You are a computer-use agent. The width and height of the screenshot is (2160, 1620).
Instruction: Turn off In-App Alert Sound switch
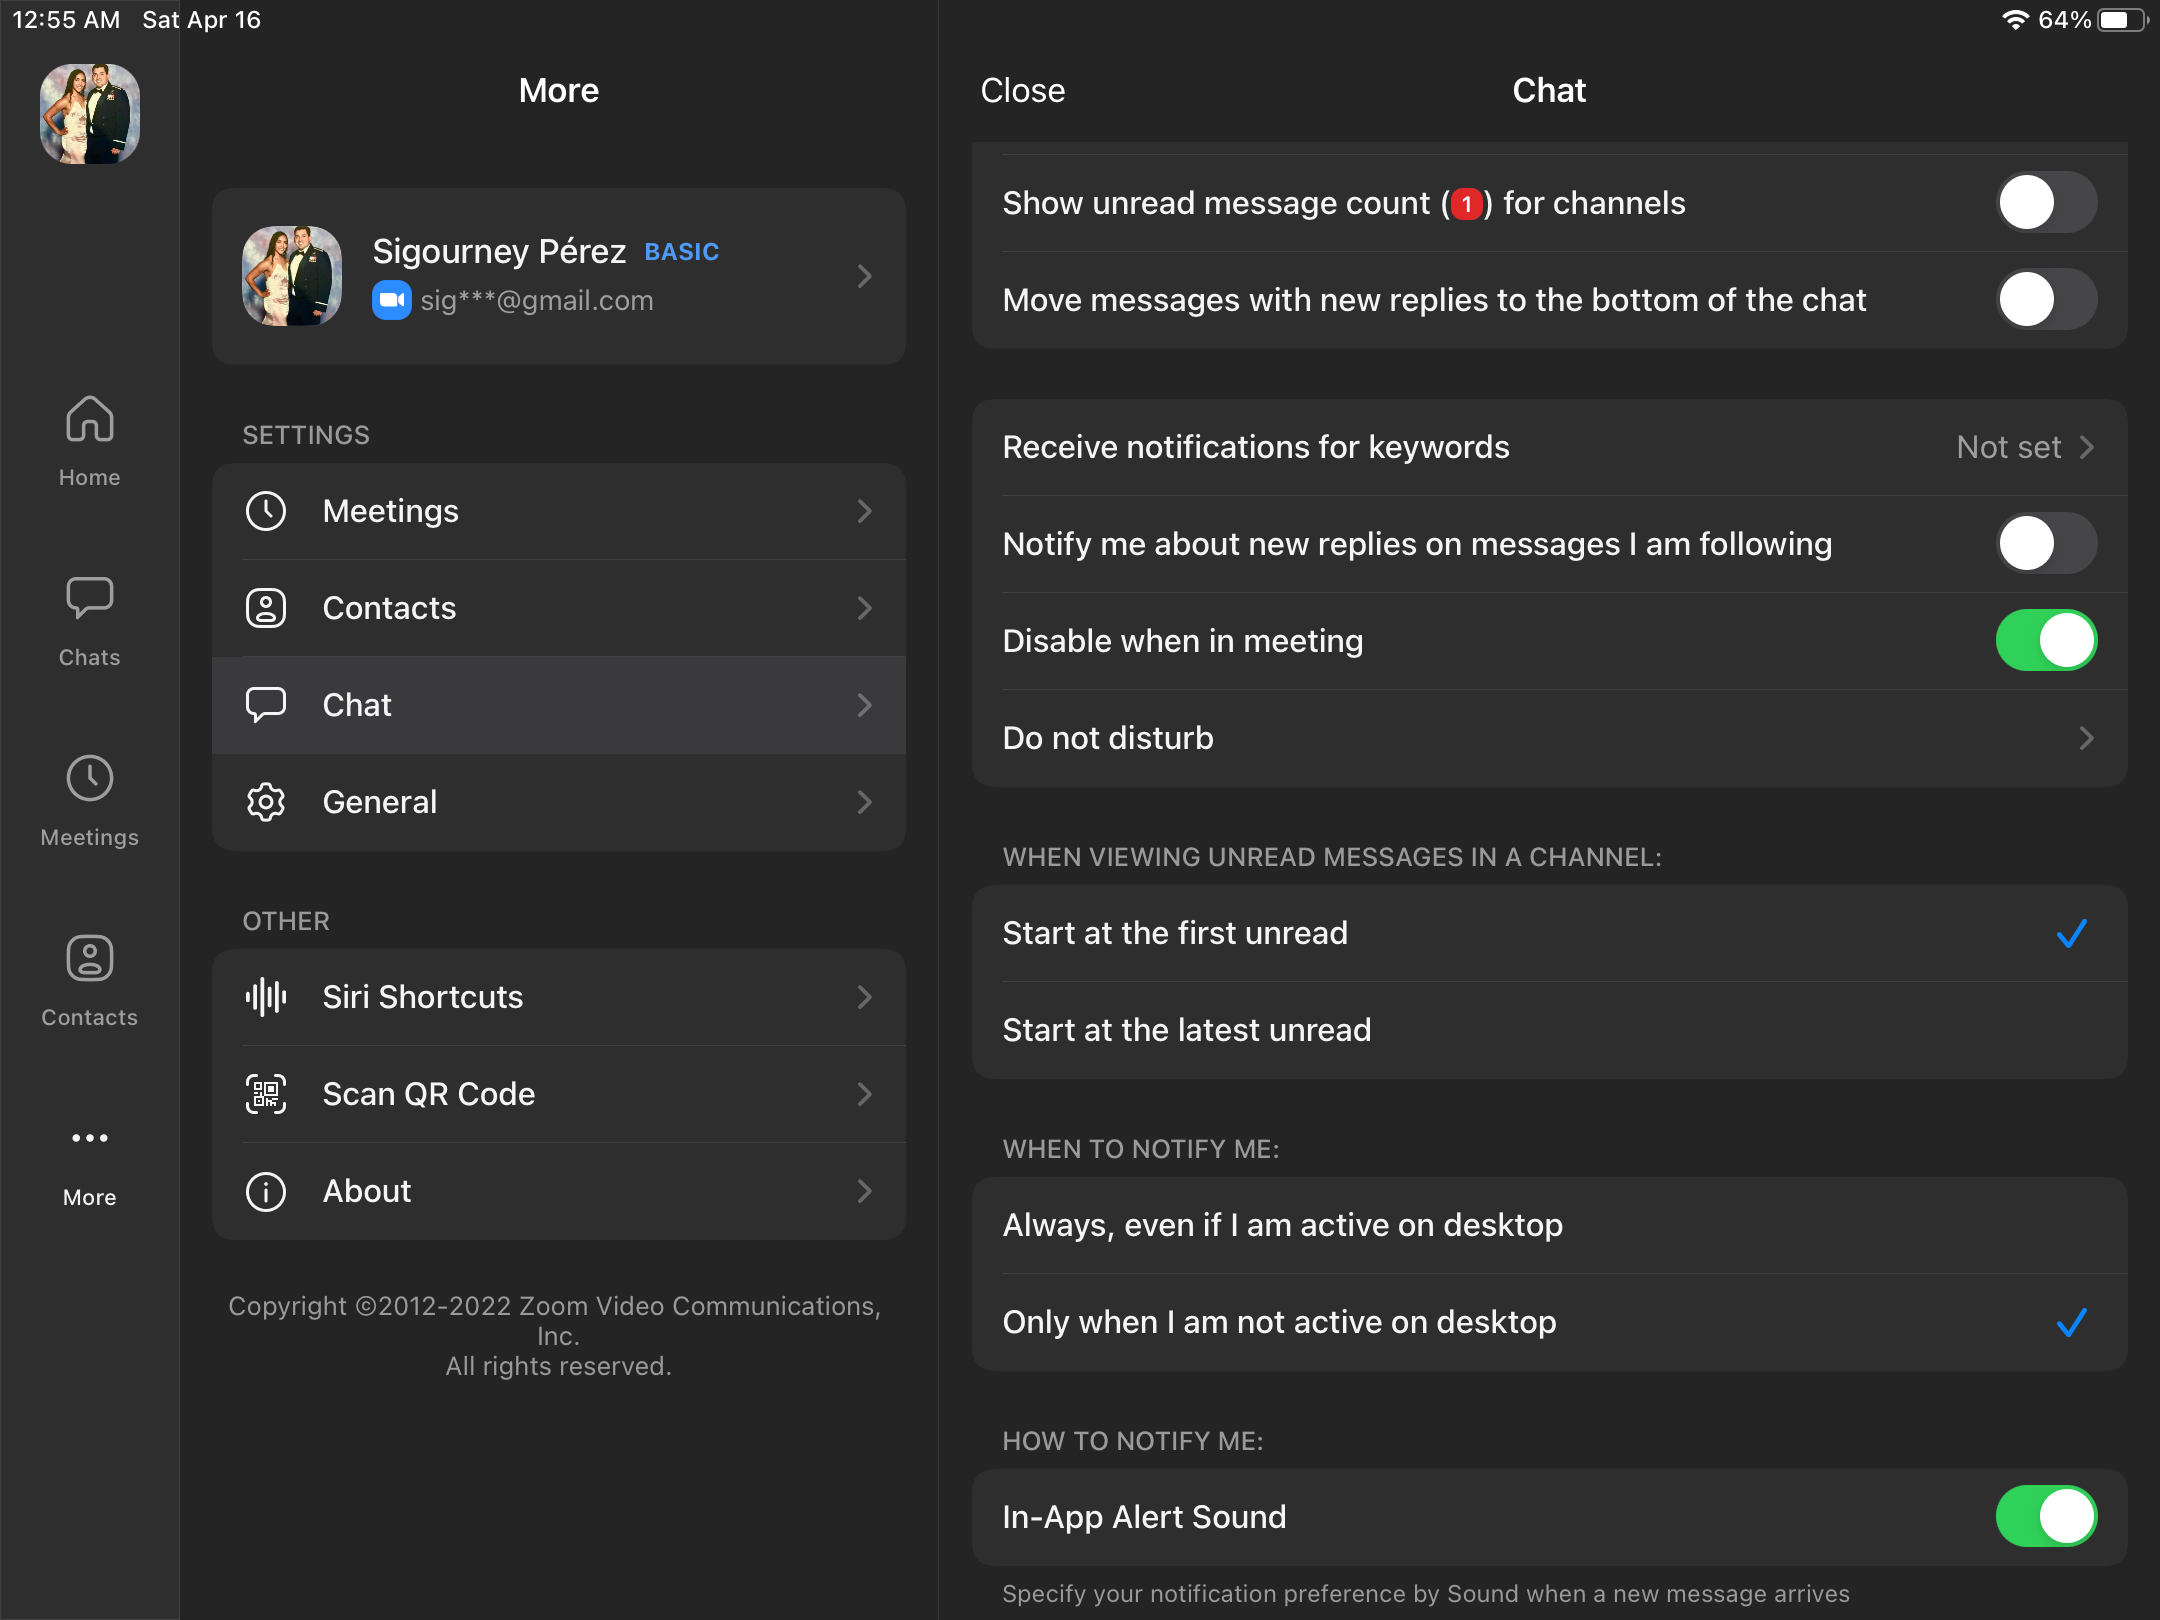click(x=2046, y=1517)
